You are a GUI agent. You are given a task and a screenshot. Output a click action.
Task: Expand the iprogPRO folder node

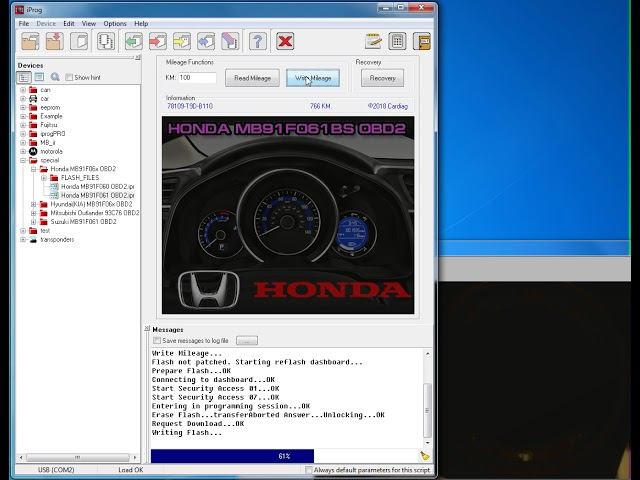click(23, 134)
